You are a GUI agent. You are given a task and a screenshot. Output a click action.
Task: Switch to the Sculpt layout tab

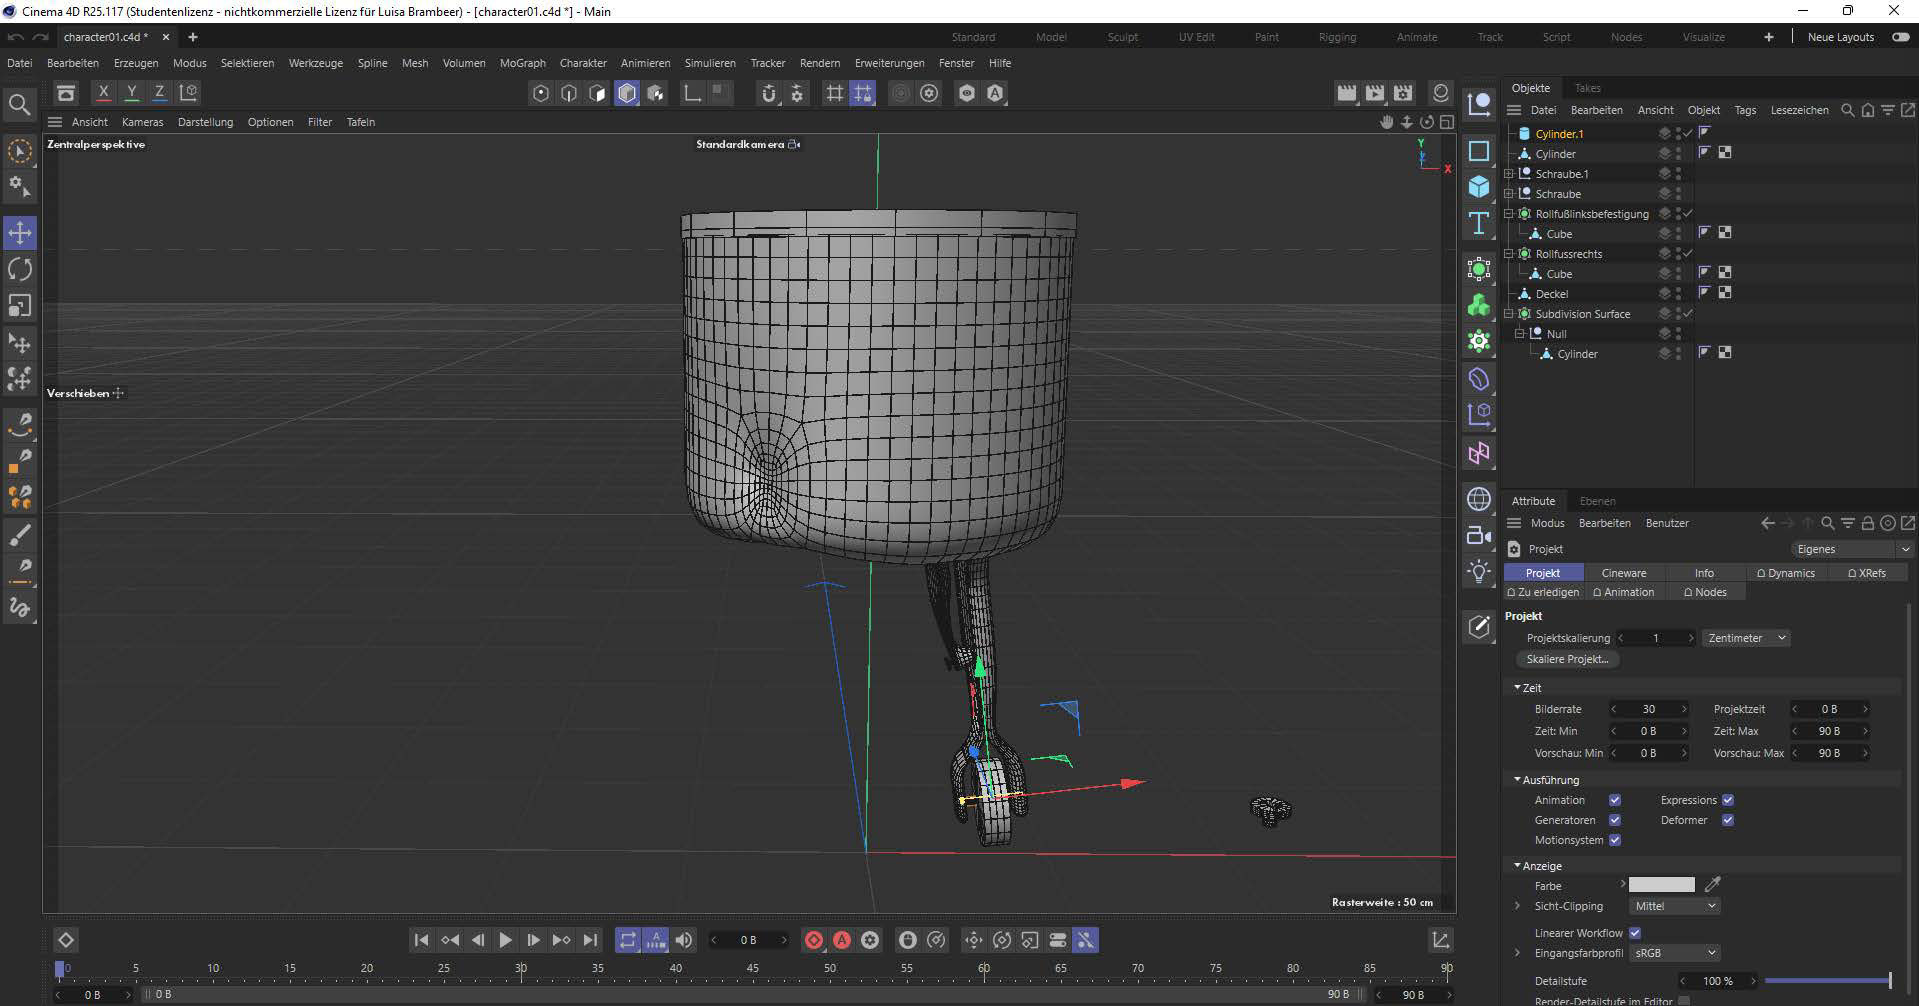point(1122,37)
